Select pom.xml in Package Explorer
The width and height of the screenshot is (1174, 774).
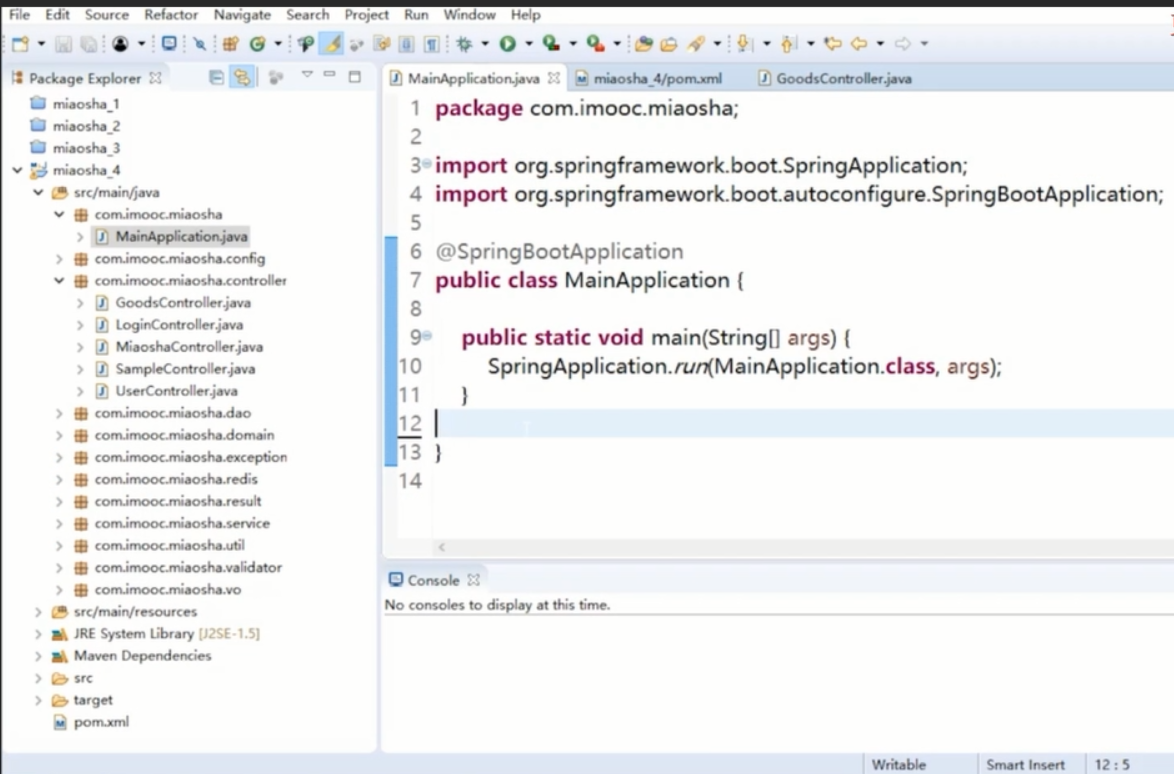point(101,722)
